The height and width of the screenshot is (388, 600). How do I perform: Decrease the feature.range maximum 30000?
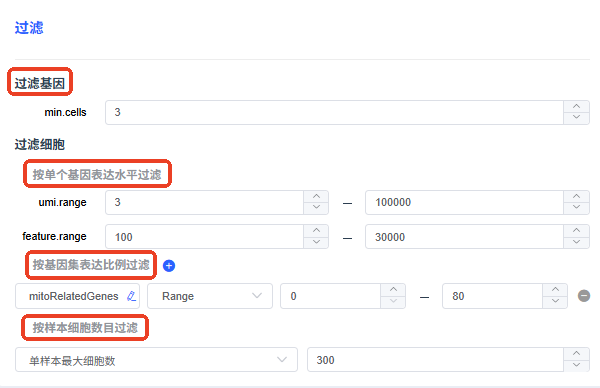pyautogui.click(x=576, y=242)
